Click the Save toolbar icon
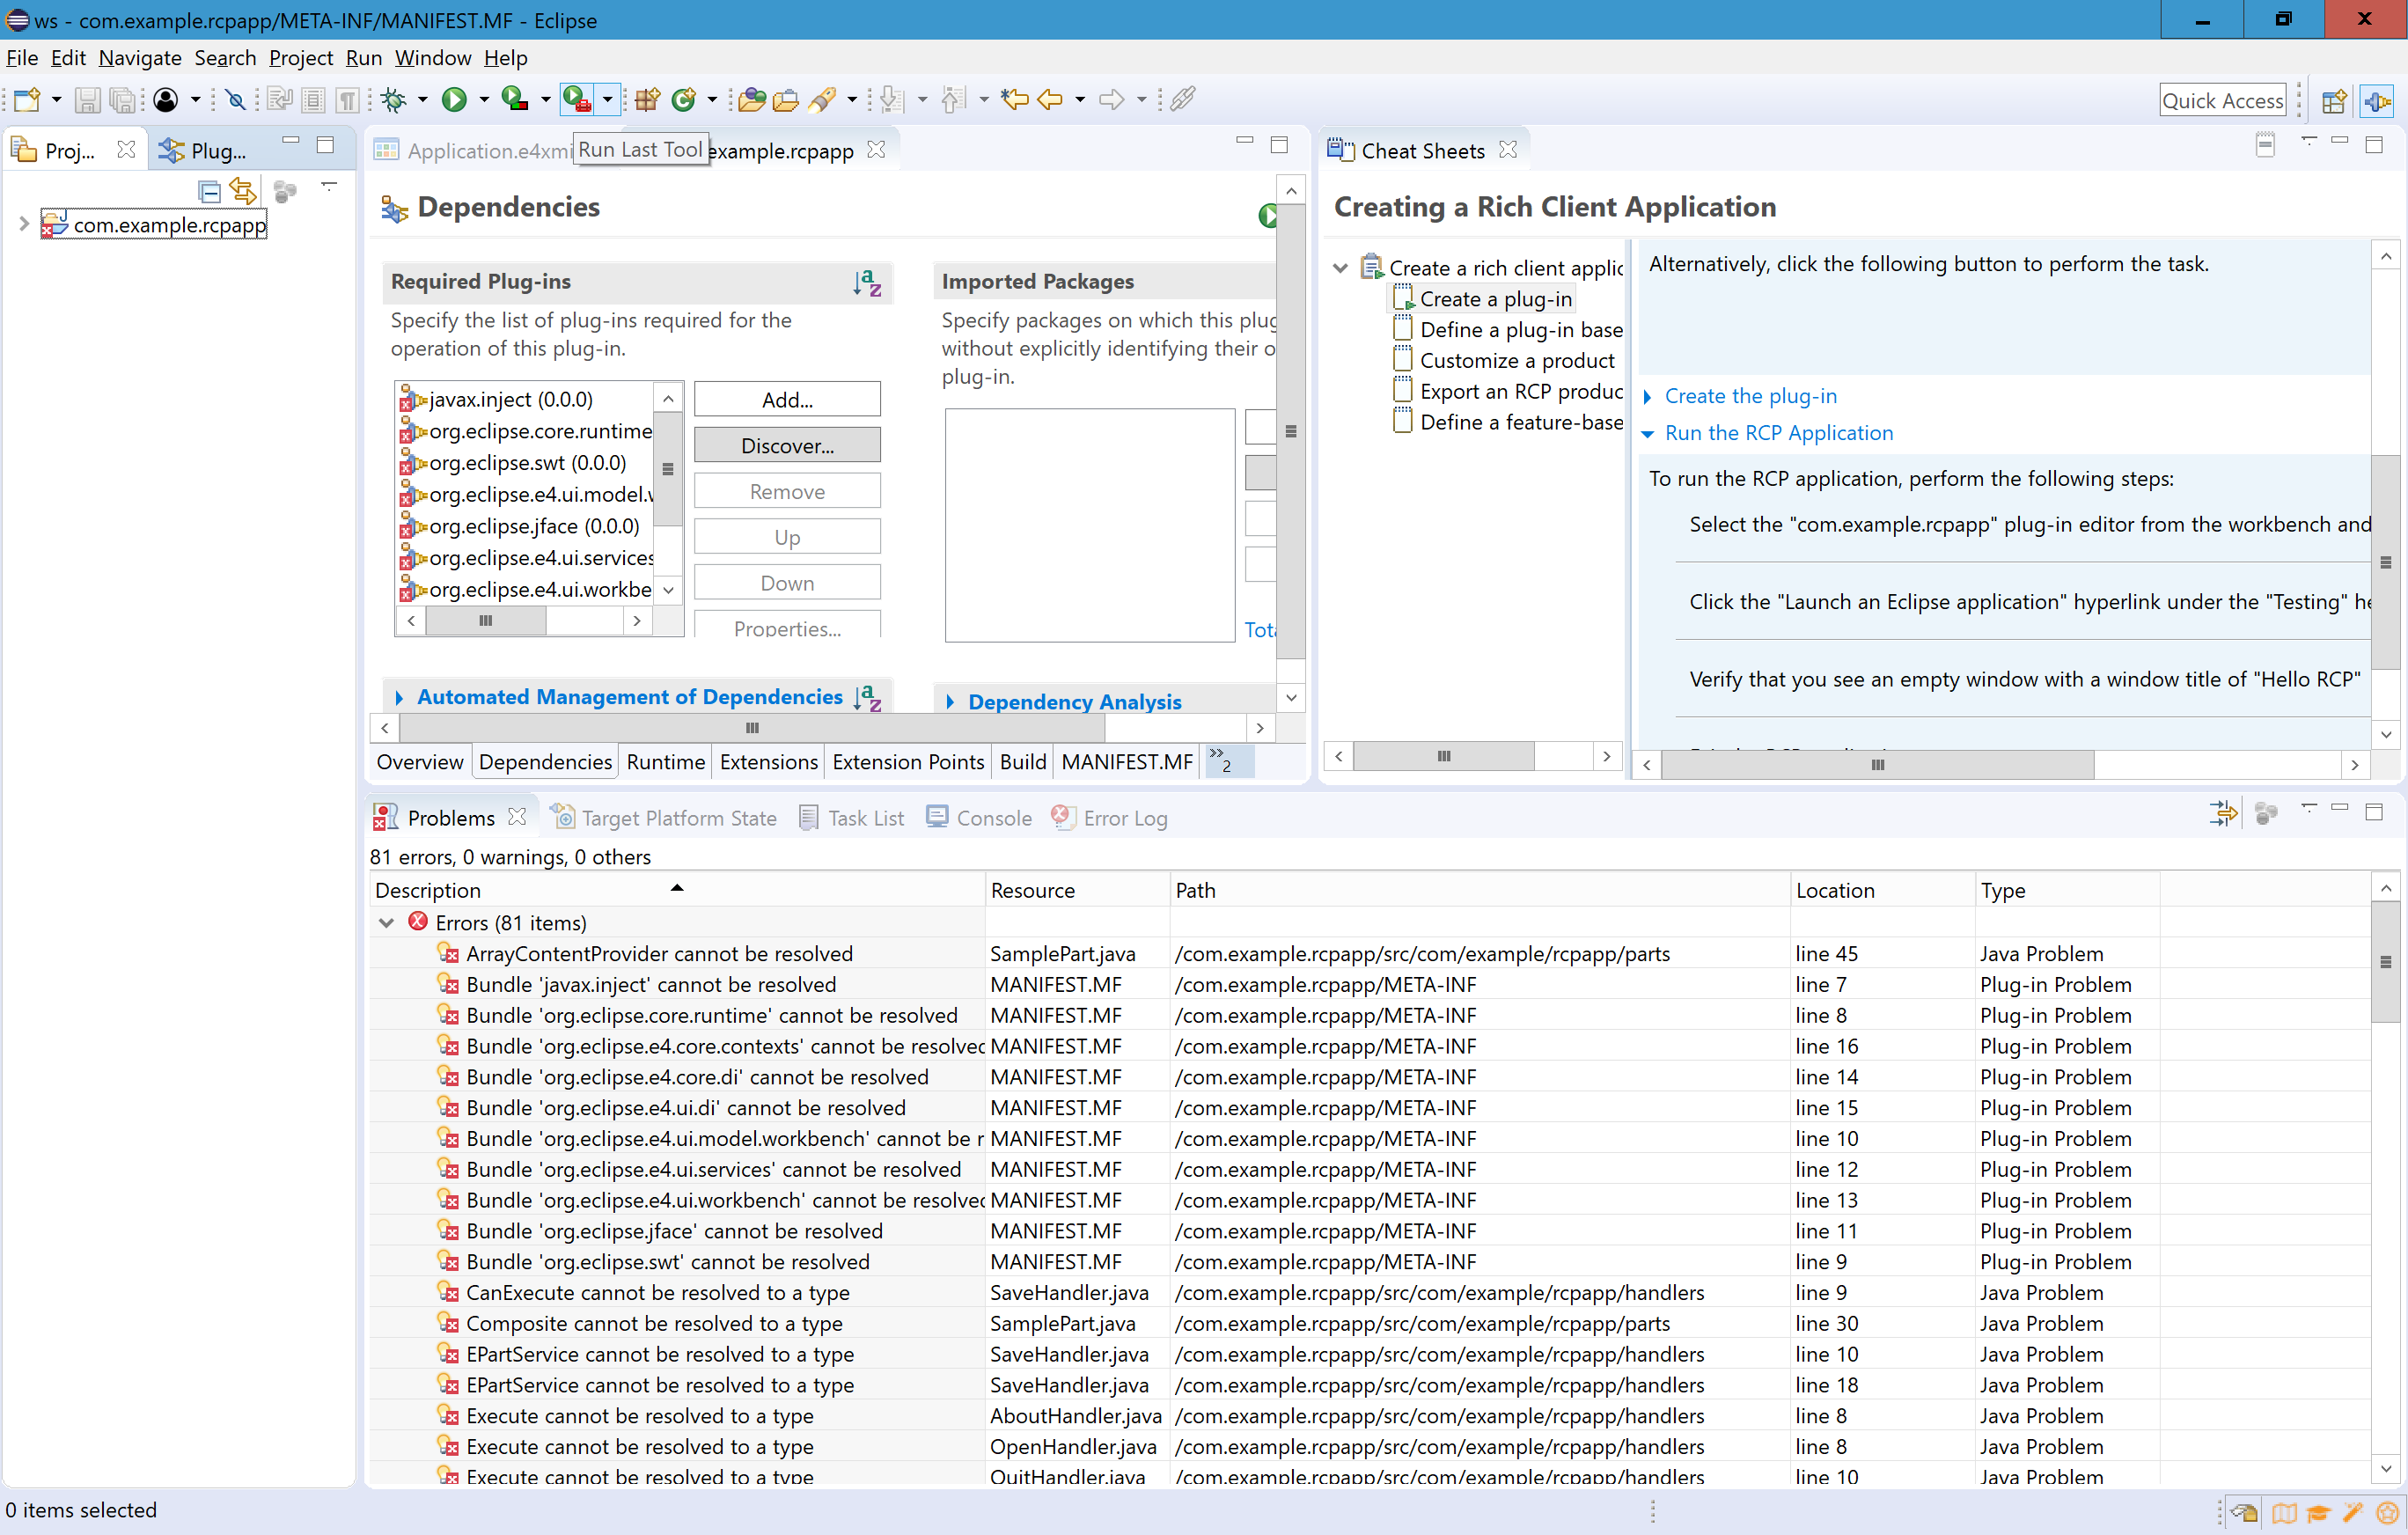The image size is (2408, 1535). pyautogui.click(x=87, y=99)
